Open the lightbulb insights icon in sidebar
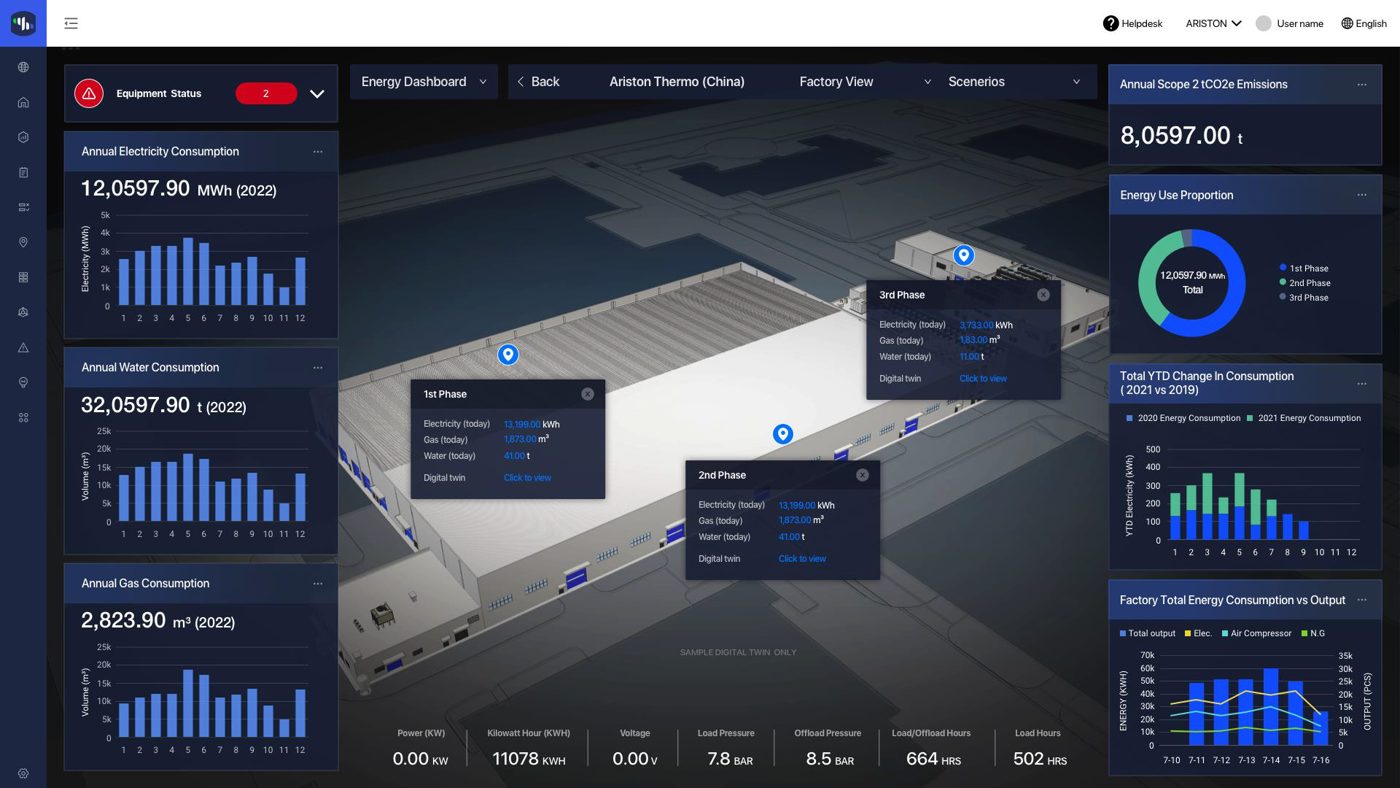 click(23, 382)
